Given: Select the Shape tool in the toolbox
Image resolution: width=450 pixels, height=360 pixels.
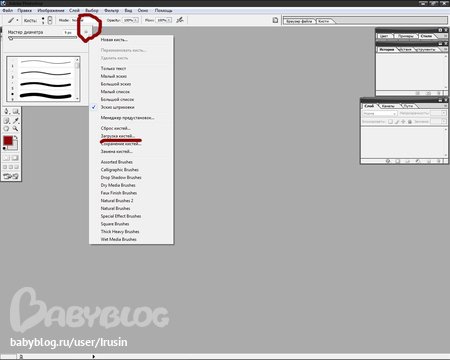Looking at the screenshot, I should pyautogui.click(x=16, y=111).
